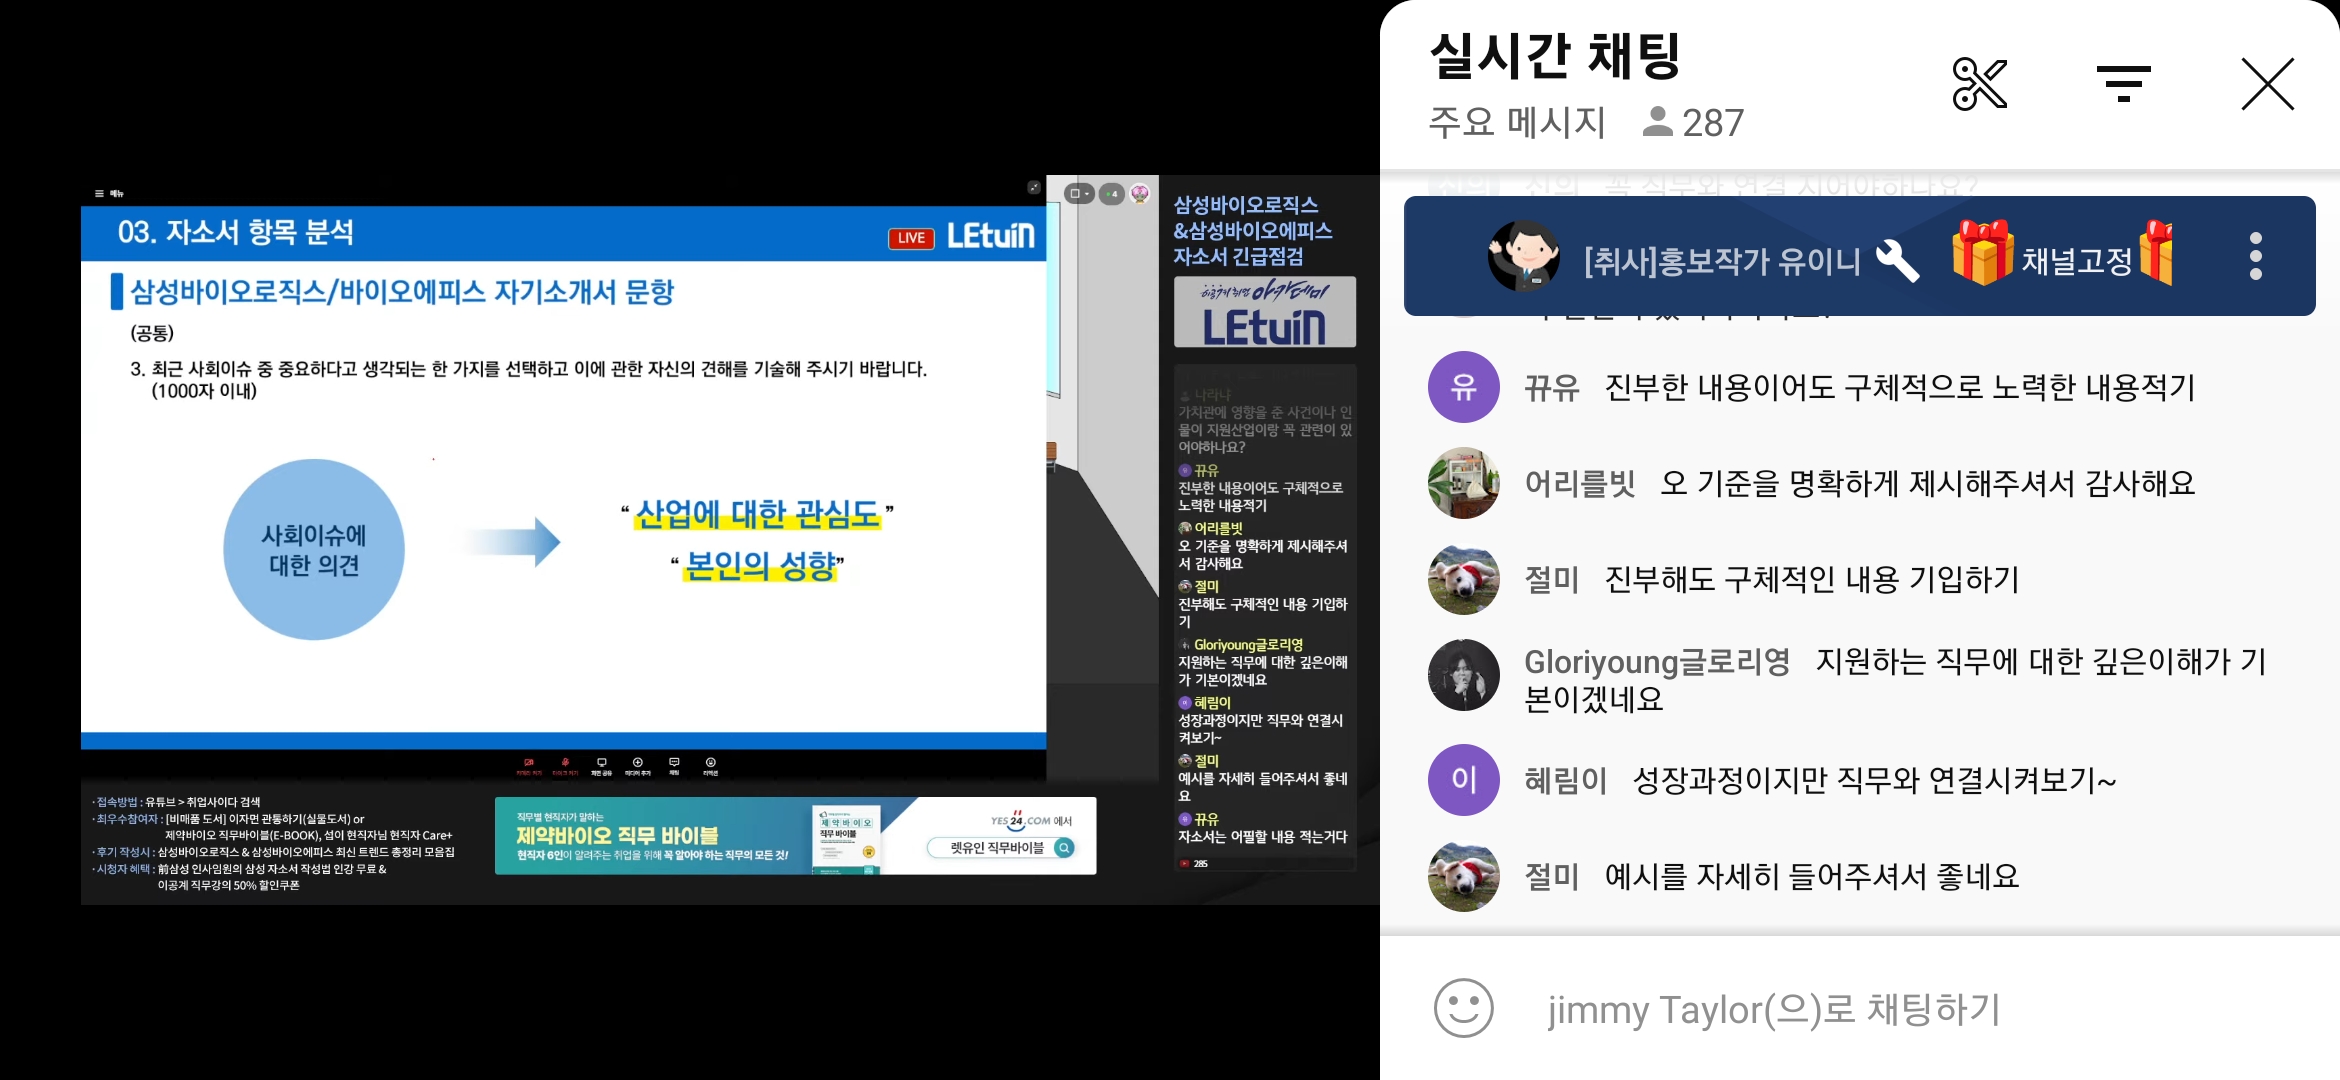The image size is (2340, 1080).
Task: Tap the book cover image in banner
Action: [x=846, y=838]
